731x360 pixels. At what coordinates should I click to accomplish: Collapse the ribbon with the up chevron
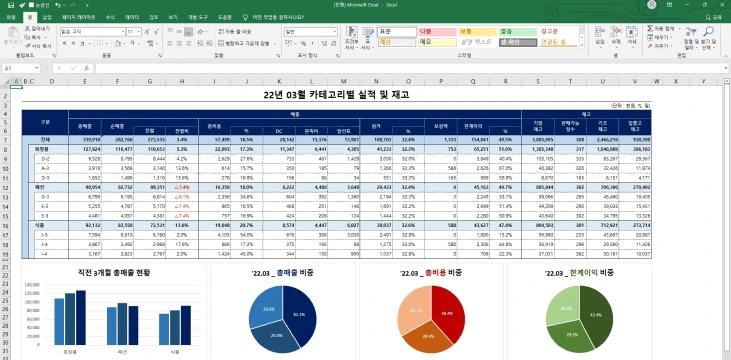tap(725, 55)
